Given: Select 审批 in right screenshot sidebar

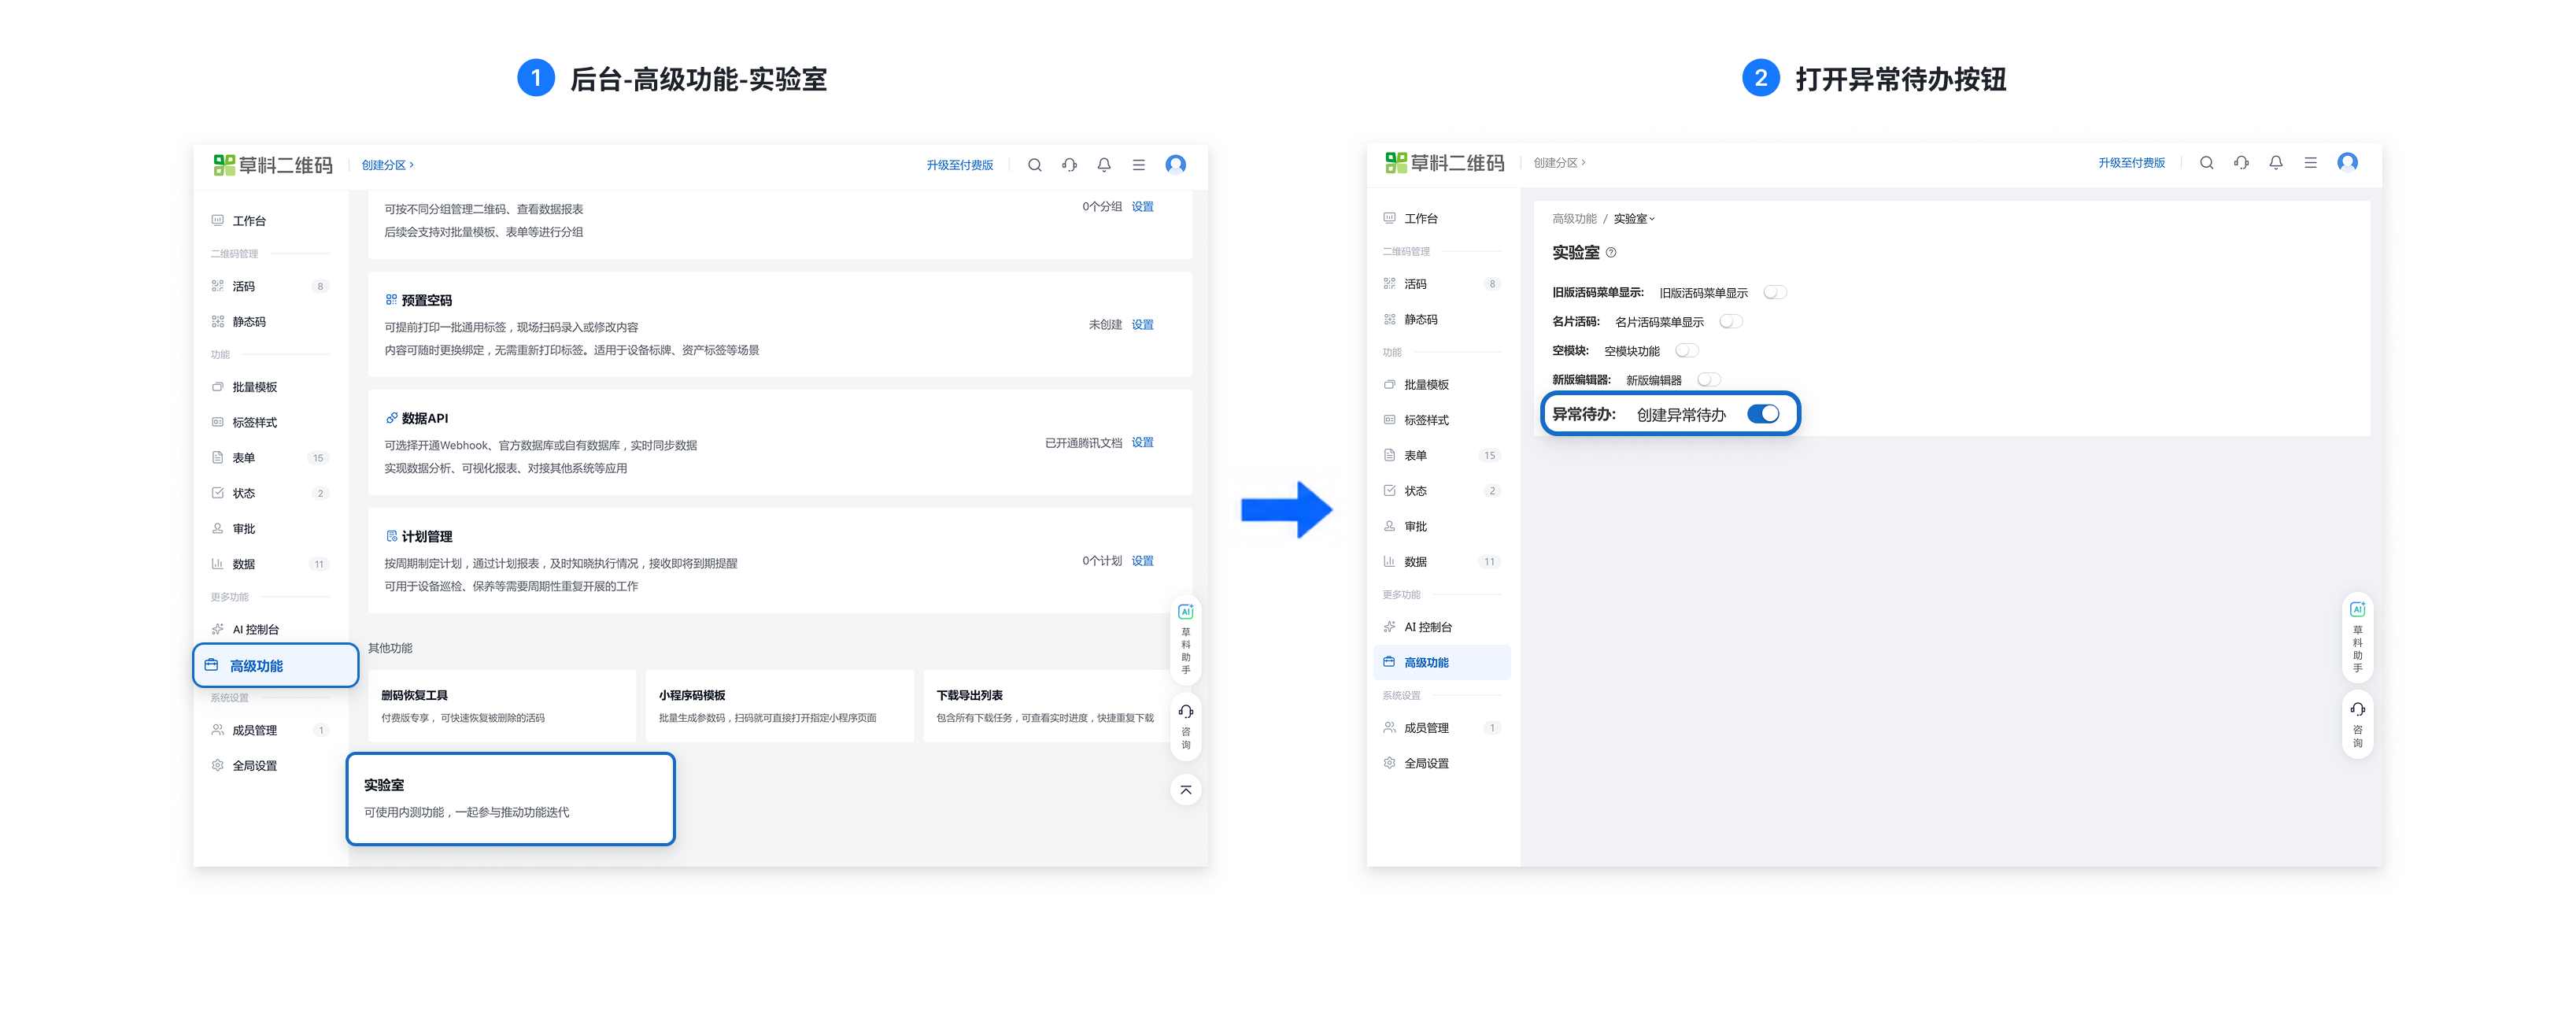Looking at the screenshot, I should coord(1442,527).
